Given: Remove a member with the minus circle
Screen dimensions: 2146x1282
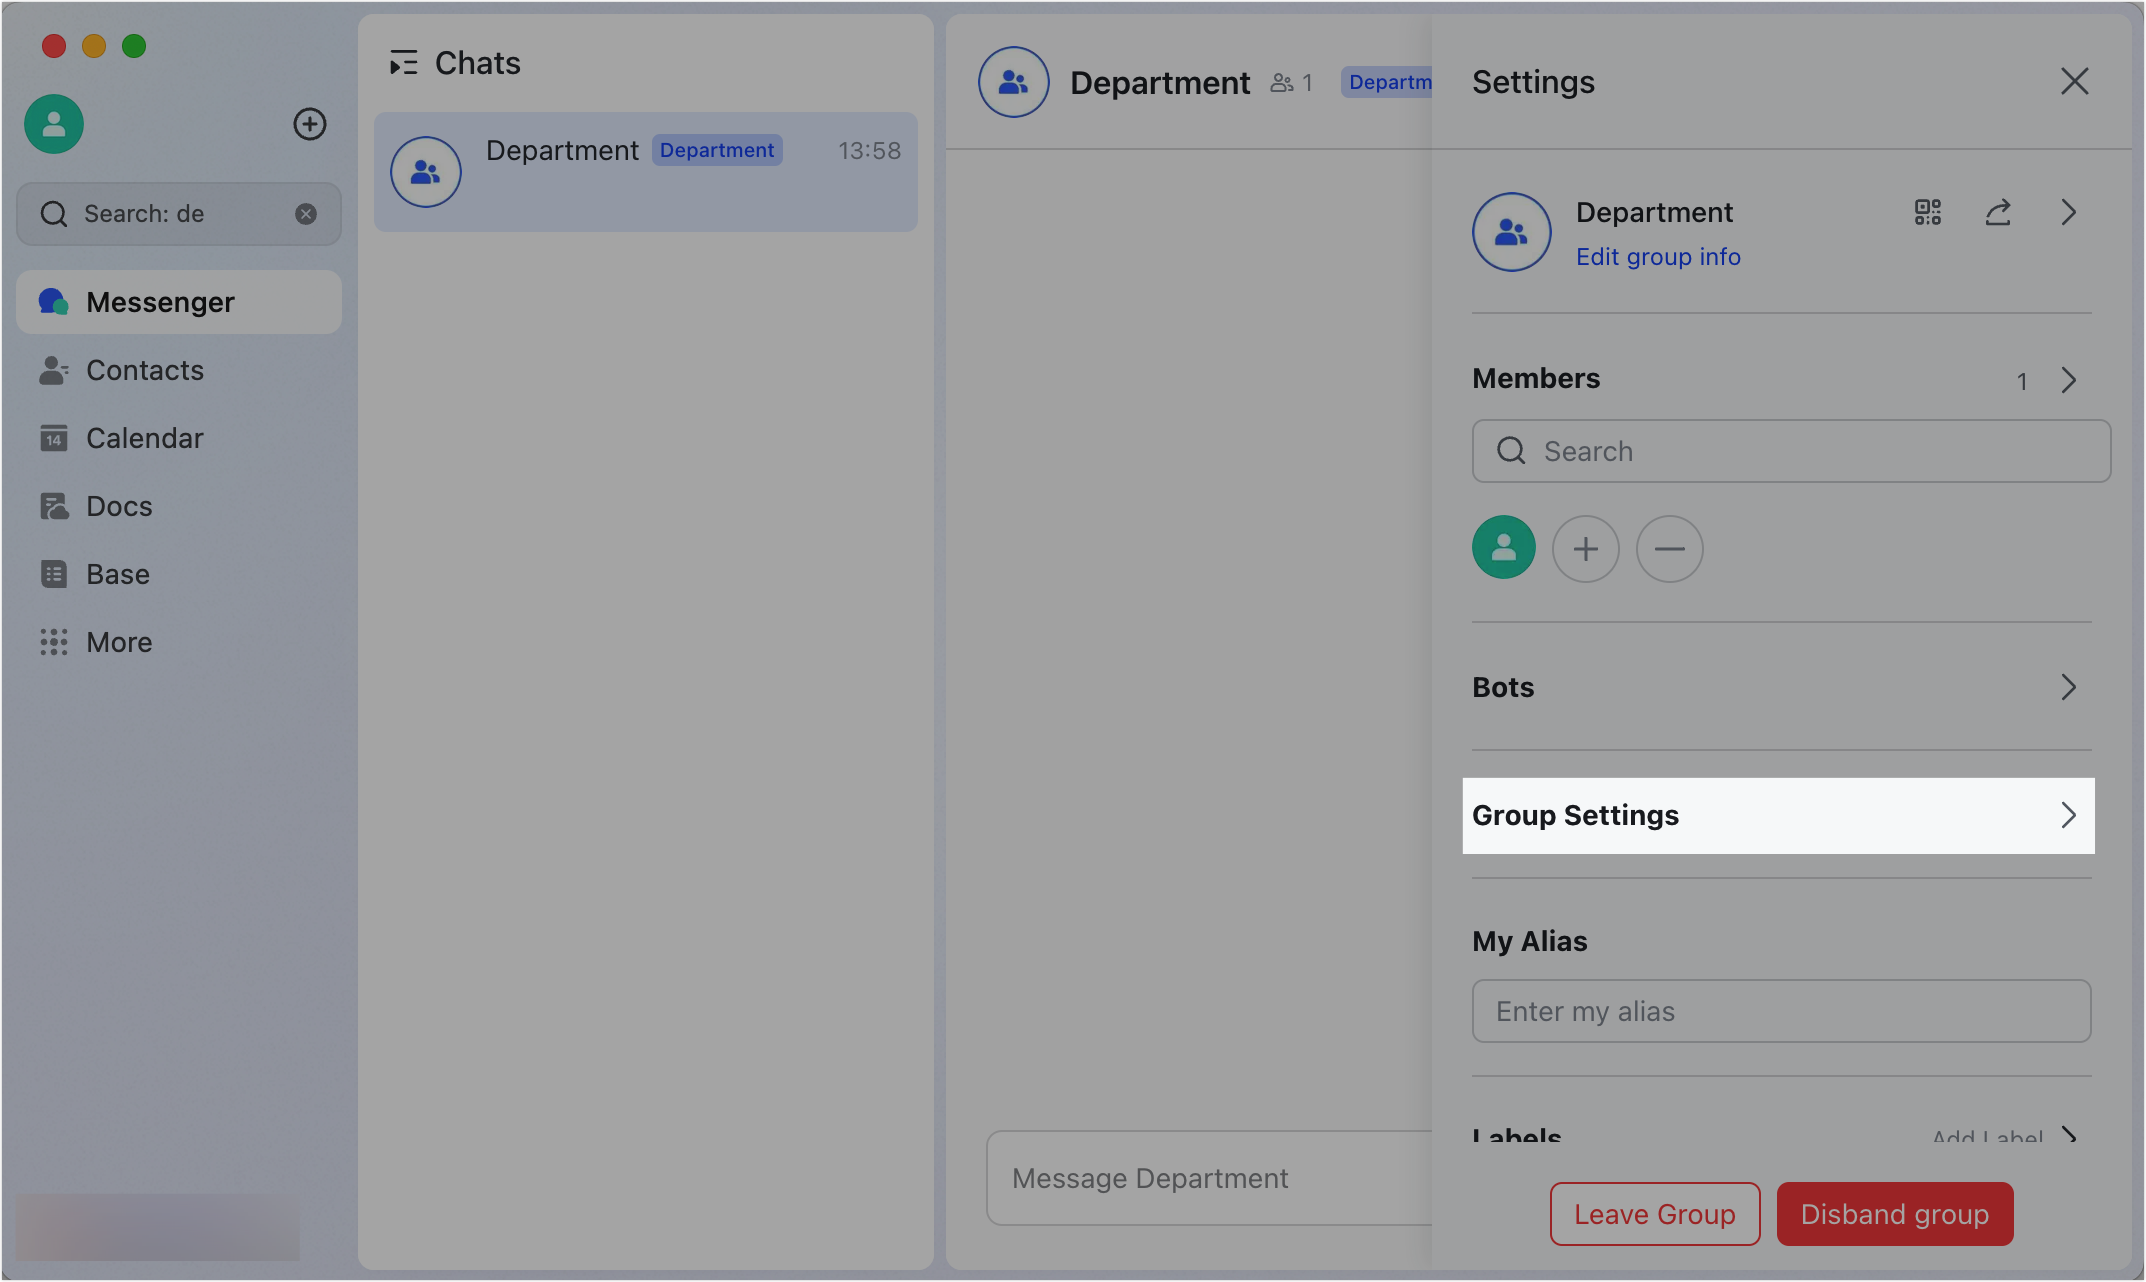Looking at the screenshot, I should 1669,549.
